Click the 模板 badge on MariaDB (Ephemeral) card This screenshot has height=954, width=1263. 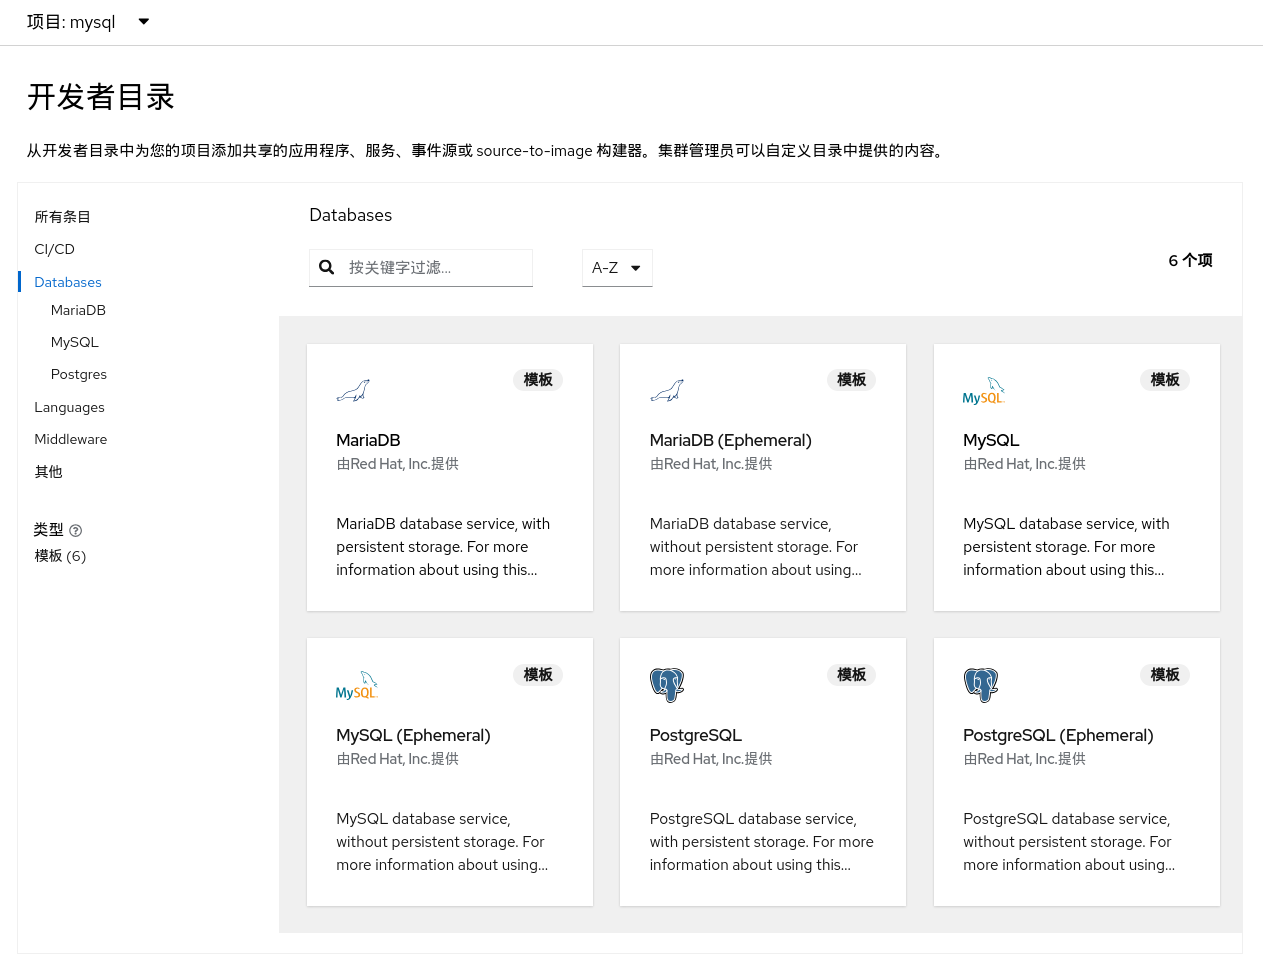pyautogui.click(x=852, y=380)
